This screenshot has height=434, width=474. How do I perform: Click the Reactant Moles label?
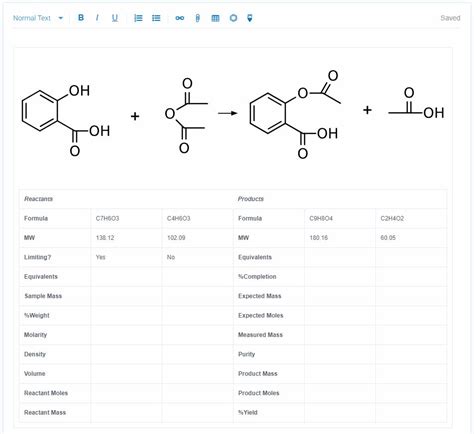coord(46,393)
